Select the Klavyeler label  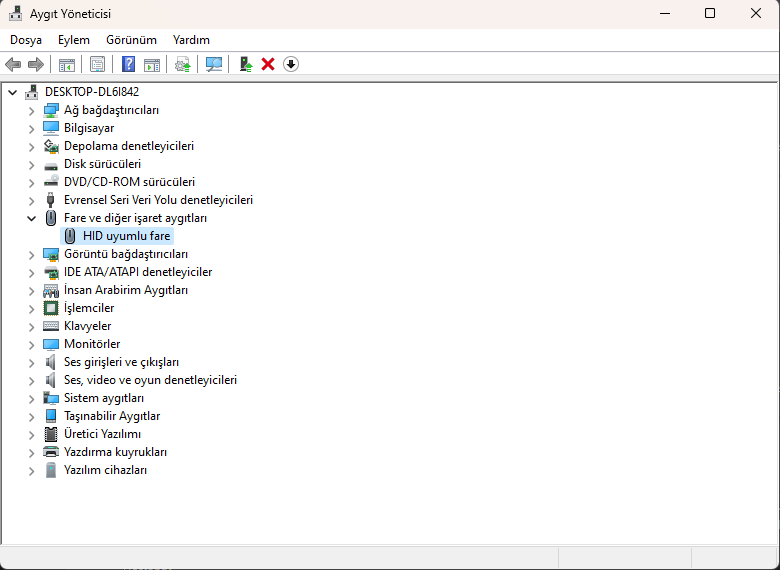click(88, 326)
